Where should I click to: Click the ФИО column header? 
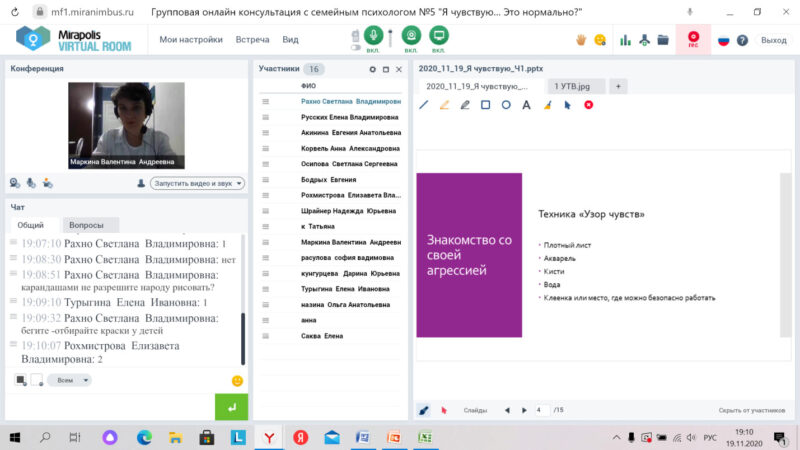[308, 86]
